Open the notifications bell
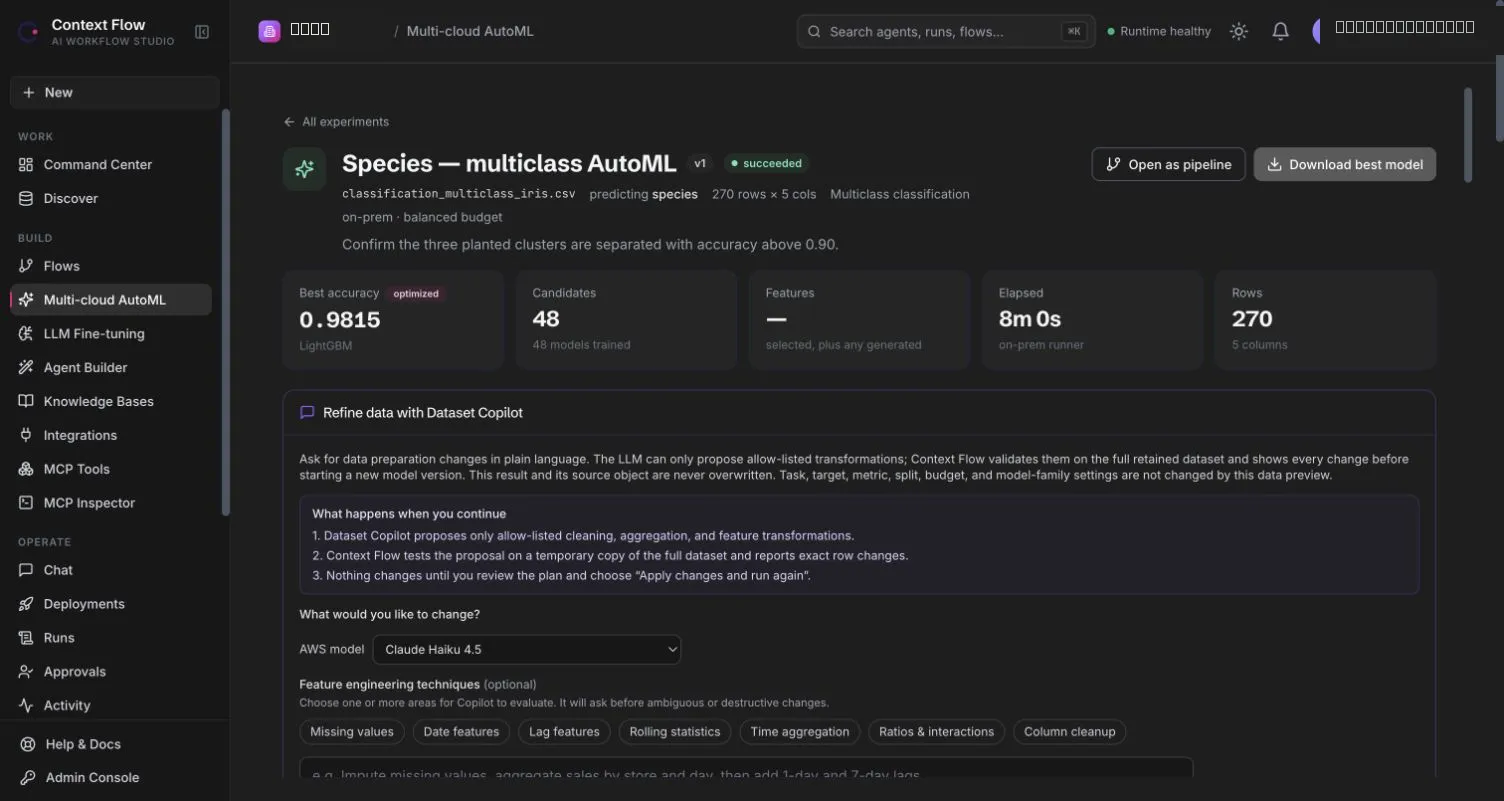The image size is (1504, 801). [x=1280, y=32]
